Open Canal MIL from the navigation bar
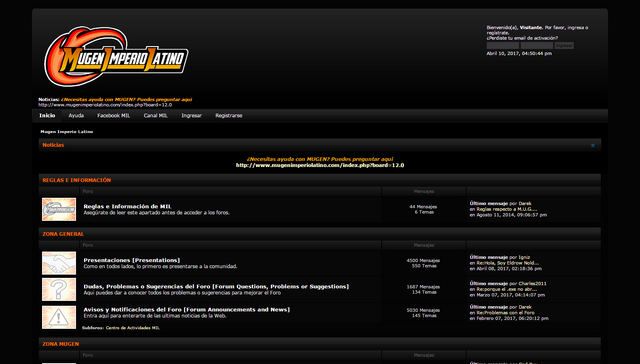Viewport: 640px width, 364px height. pyautogui.click(x=156, y=115)
